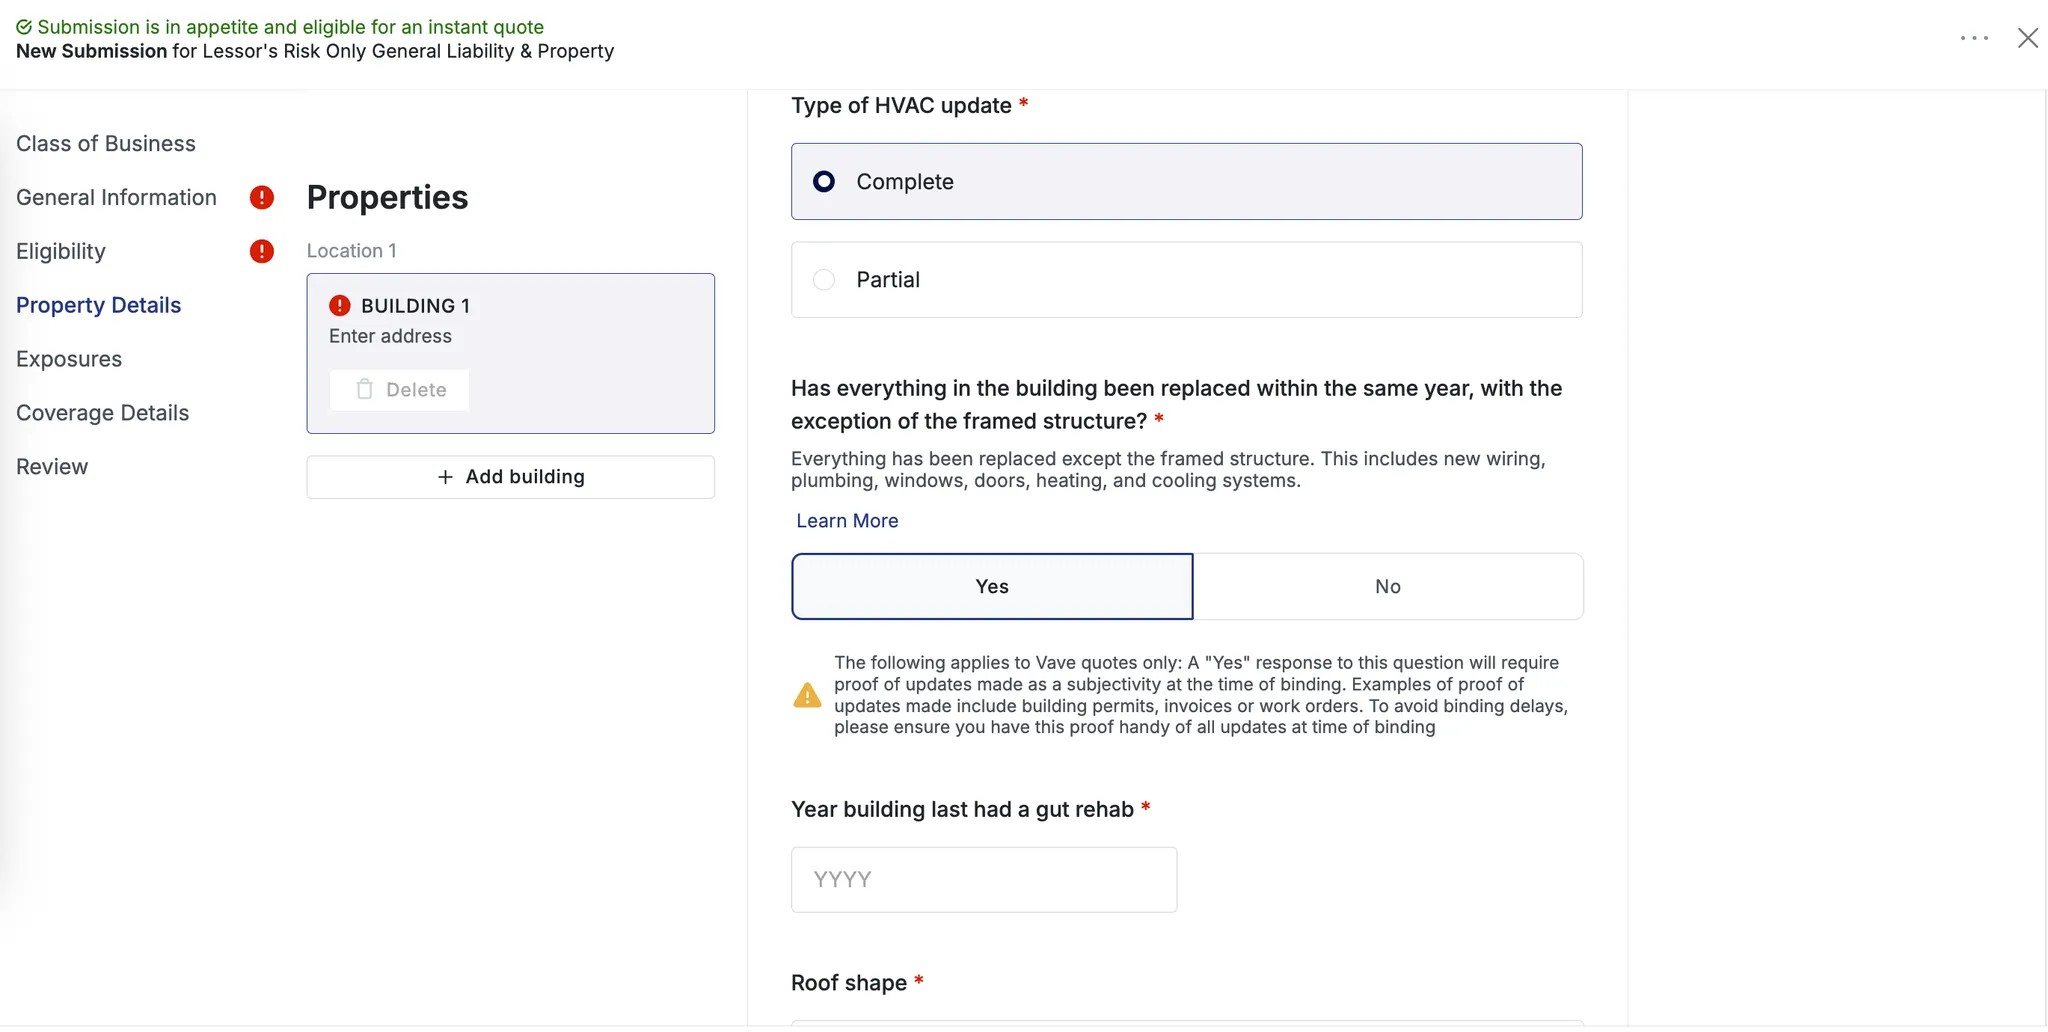This screenshot has width=2048, height=1032.
Task: Choose Yes for everything replaced question
Action: (x=992, y=587)
